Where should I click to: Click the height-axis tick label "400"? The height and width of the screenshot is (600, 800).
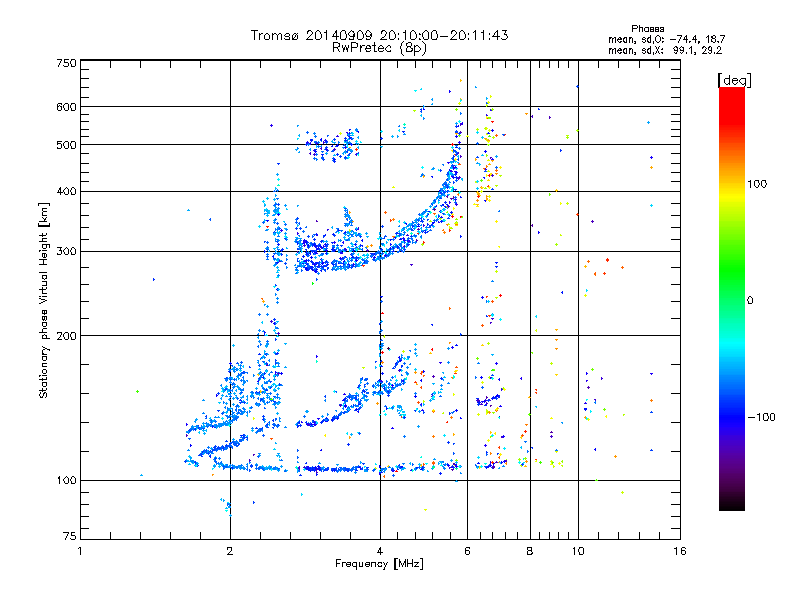point(66,191)
